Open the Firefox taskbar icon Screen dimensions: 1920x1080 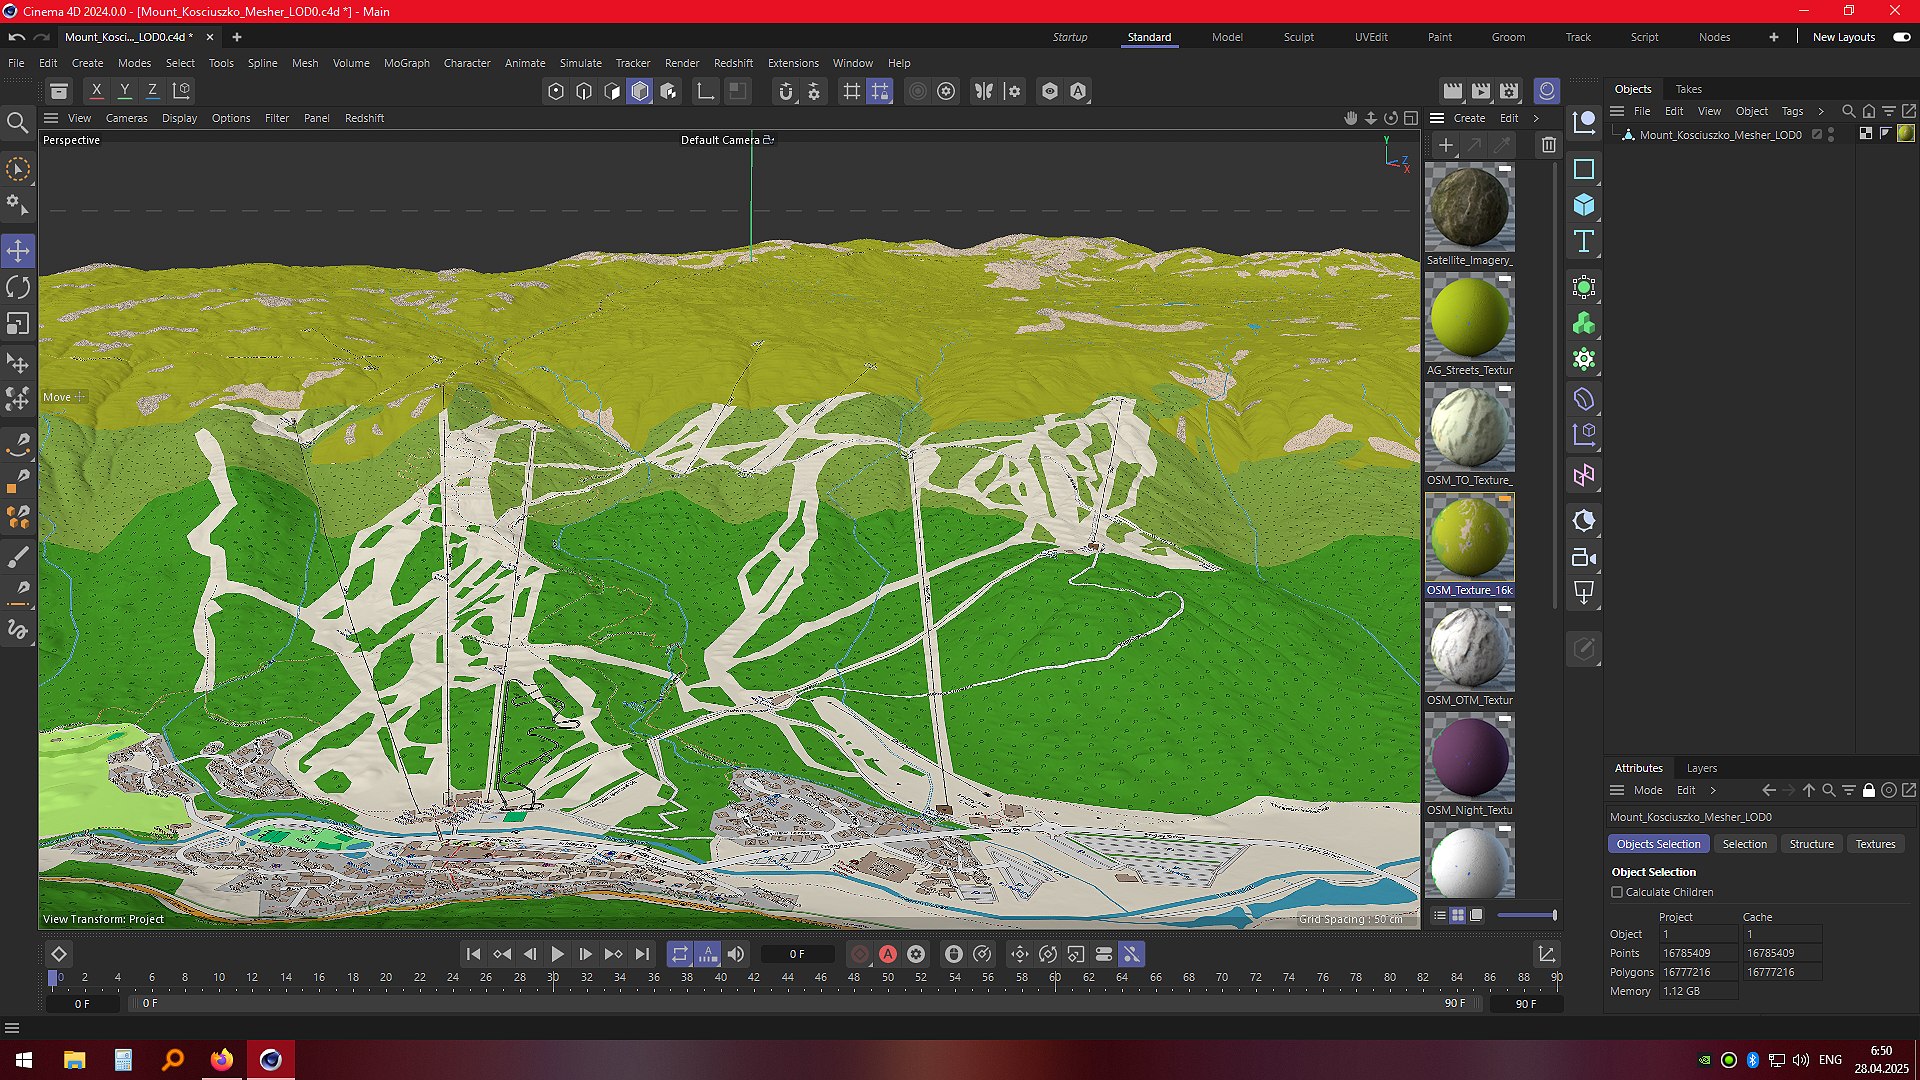click(x=221, y=1060)
